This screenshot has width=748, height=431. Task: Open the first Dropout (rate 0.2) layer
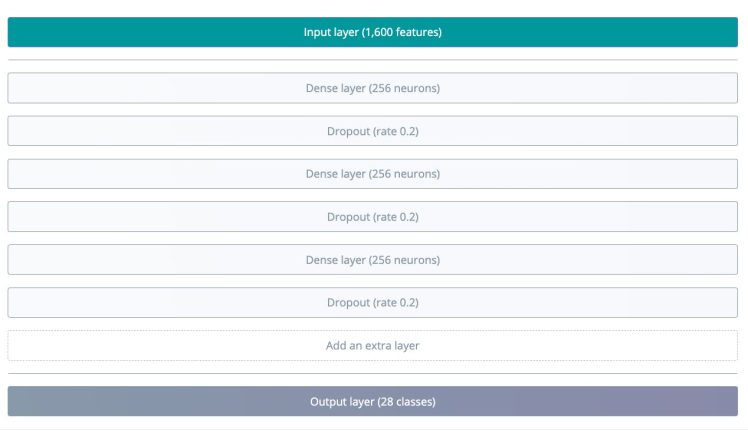[x=373, y=131]
